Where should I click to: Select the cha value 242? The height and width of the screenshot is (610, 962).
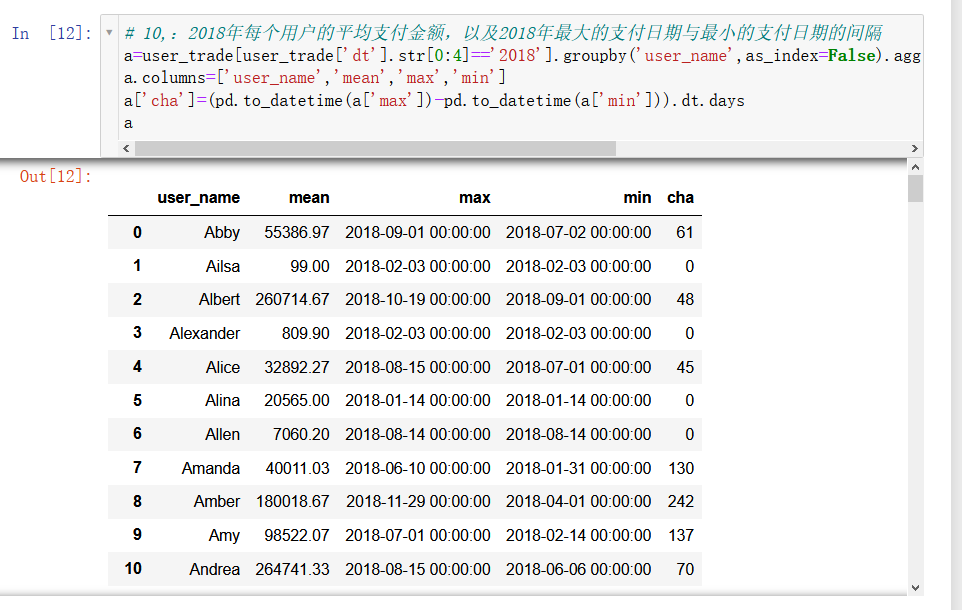point(681,501)
